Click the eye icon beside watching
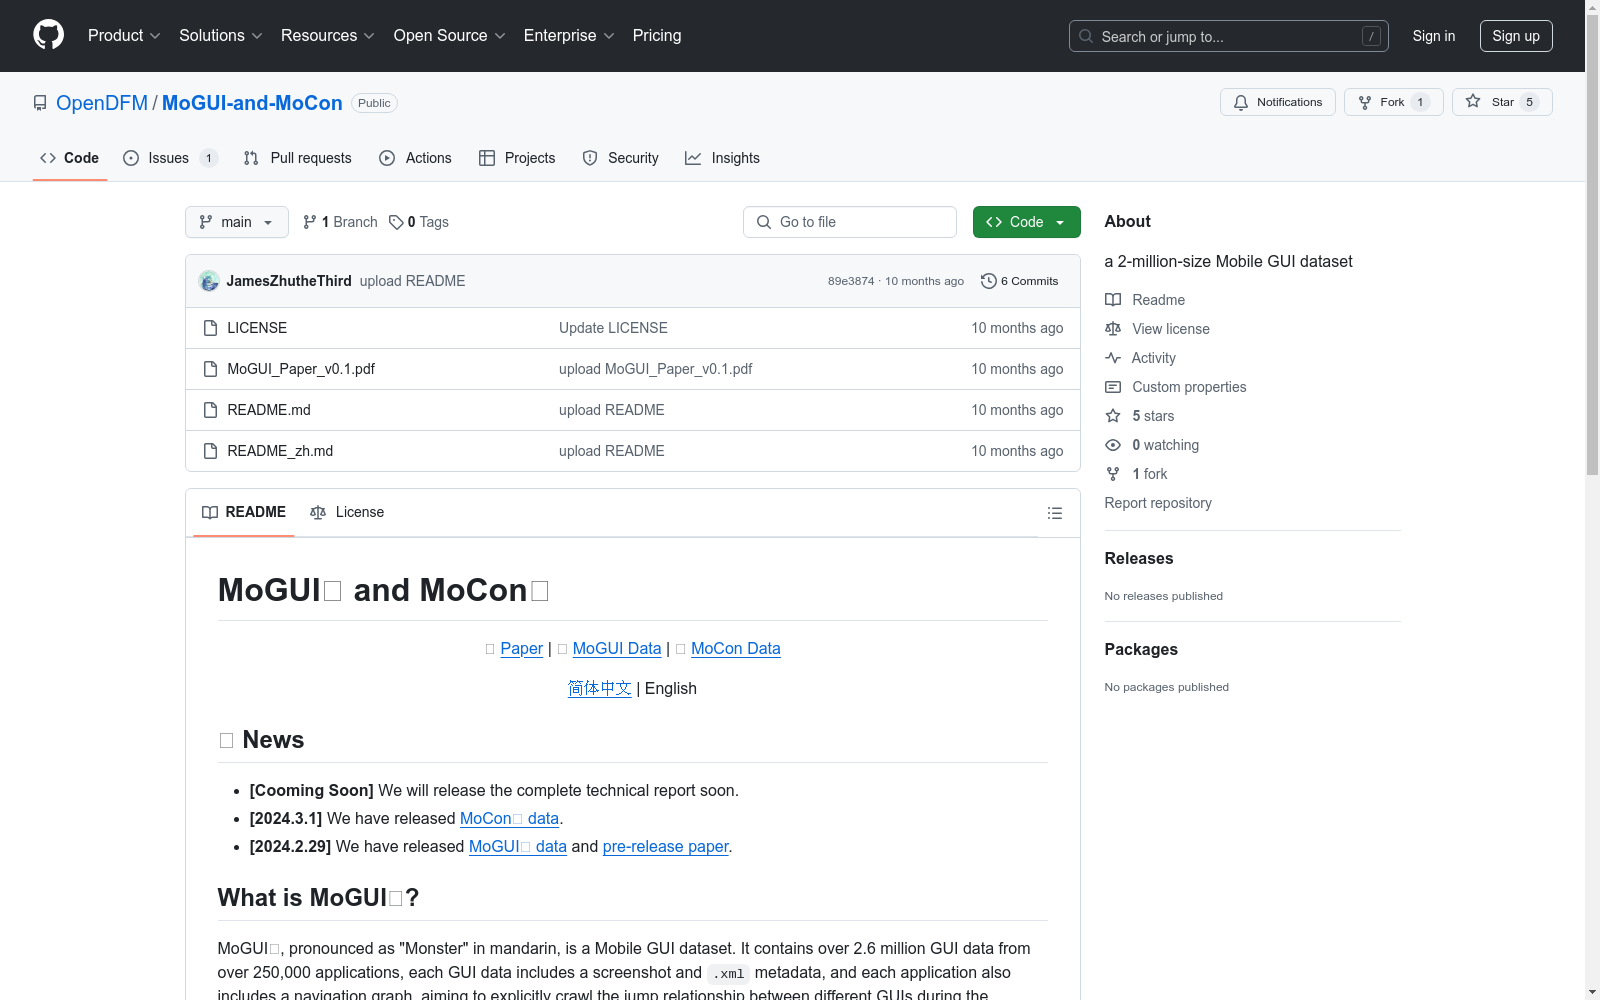The width and height of the screenshot is (1600, 1000). pyautogui.click(x=1113, y=445)
